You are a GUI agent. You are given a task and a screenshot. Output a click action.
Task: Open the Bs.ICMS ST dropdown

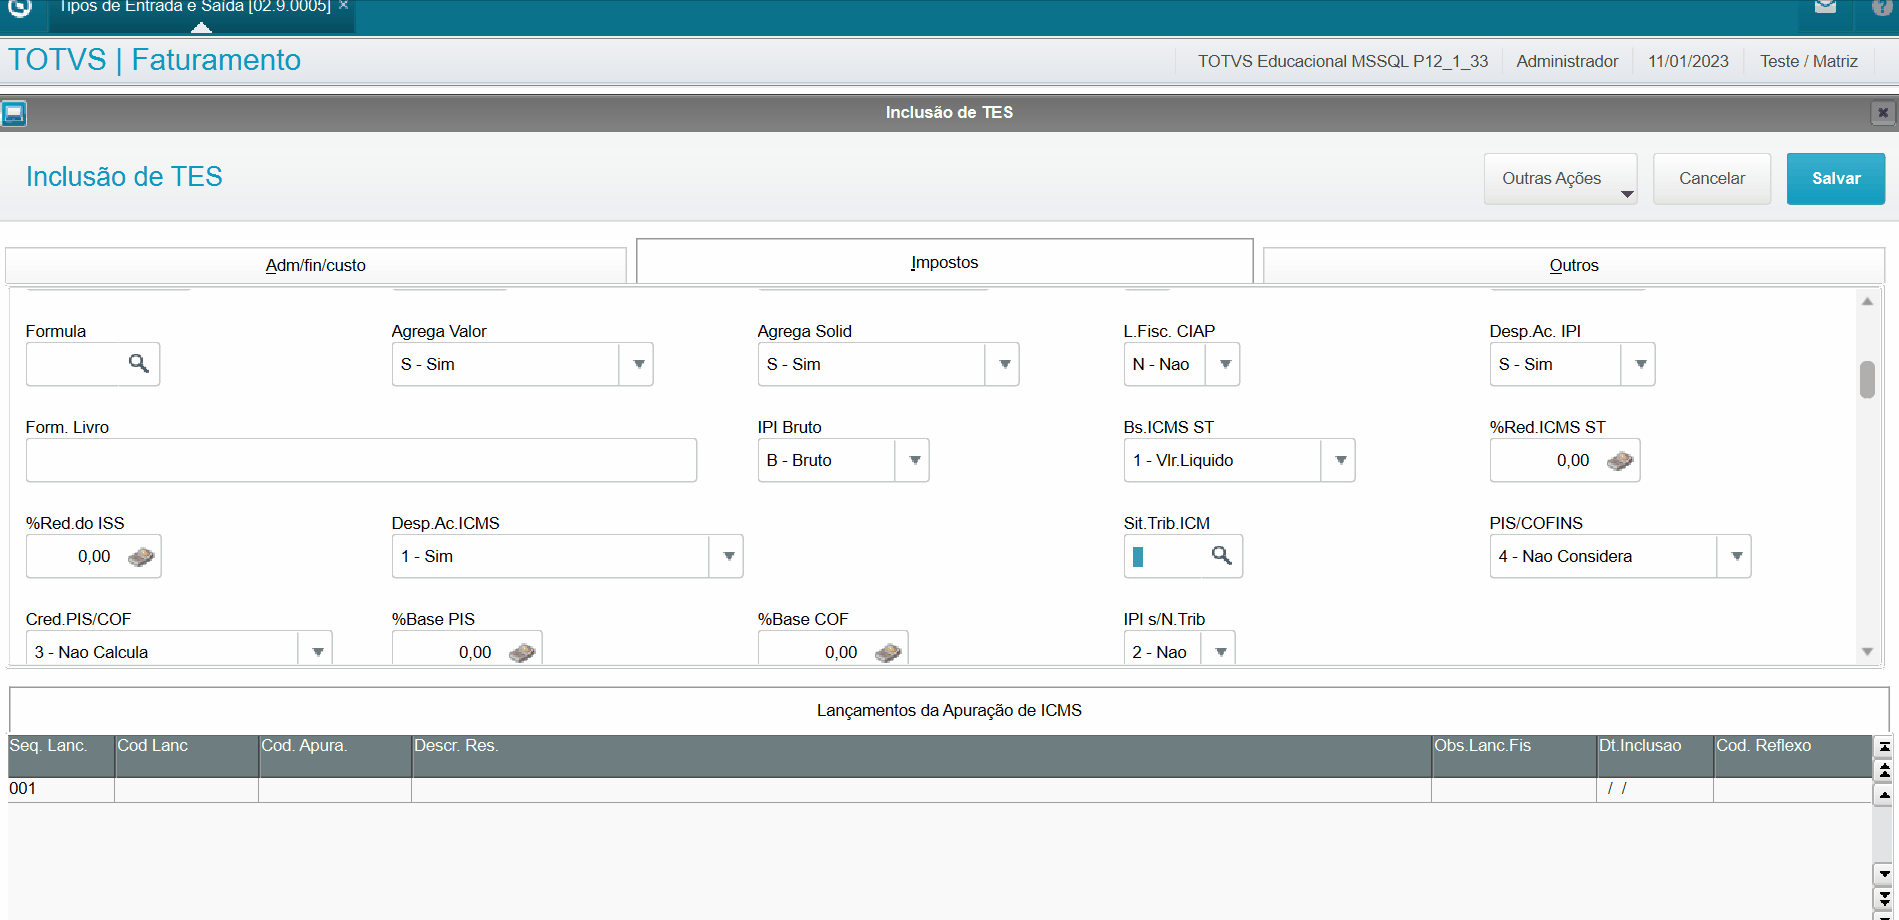click(1339, 460)
